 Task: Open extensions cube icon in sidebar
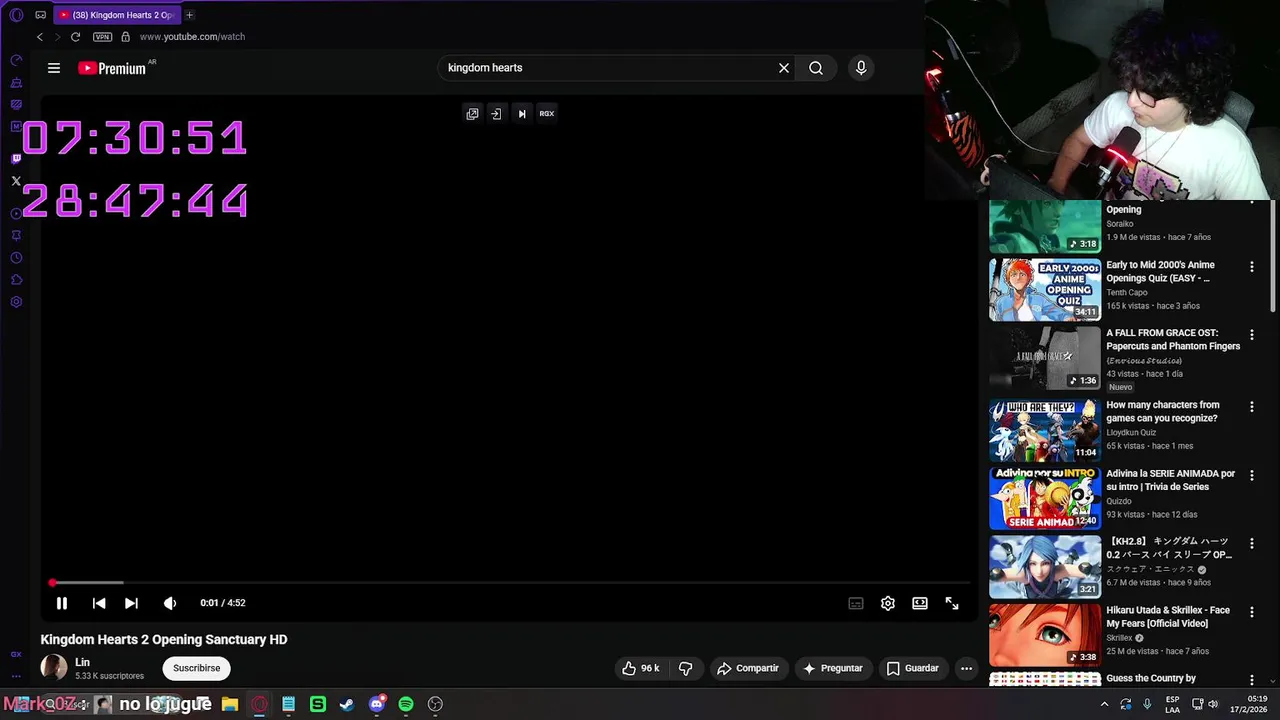click(x=16, y=280)
